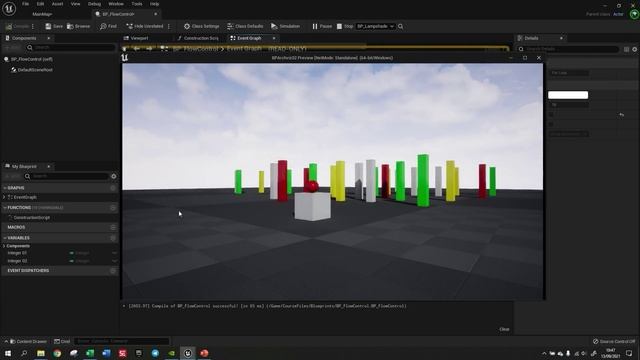This screenshot has height=360, width=640.
Task: Close the My Blueprint panel tab
Action: (49, 167)
